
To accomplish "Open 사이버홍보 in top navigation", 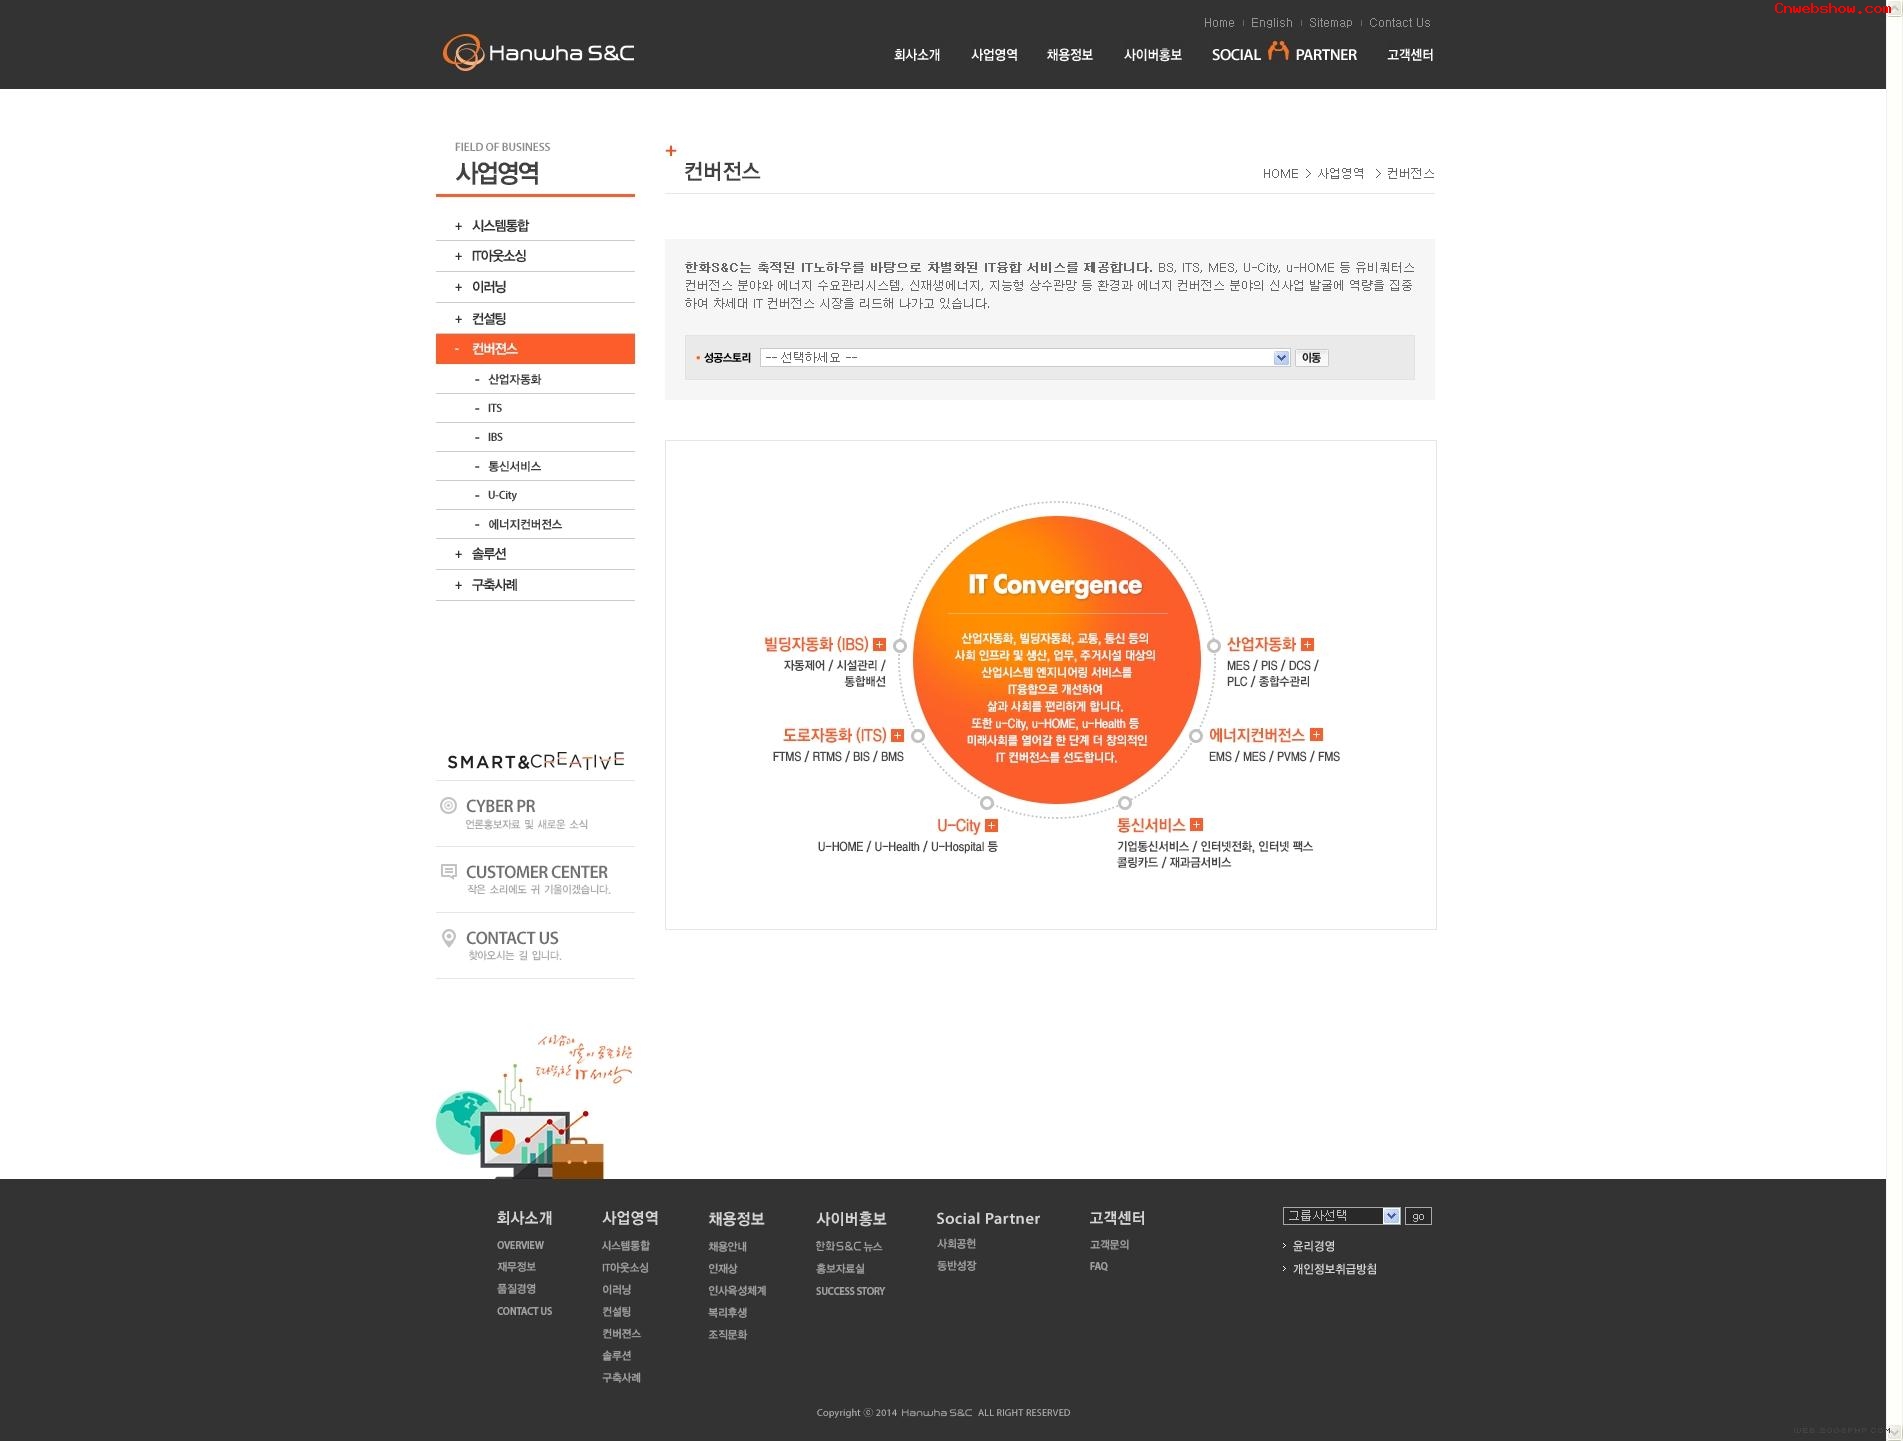I will [x=1153, y=55].
